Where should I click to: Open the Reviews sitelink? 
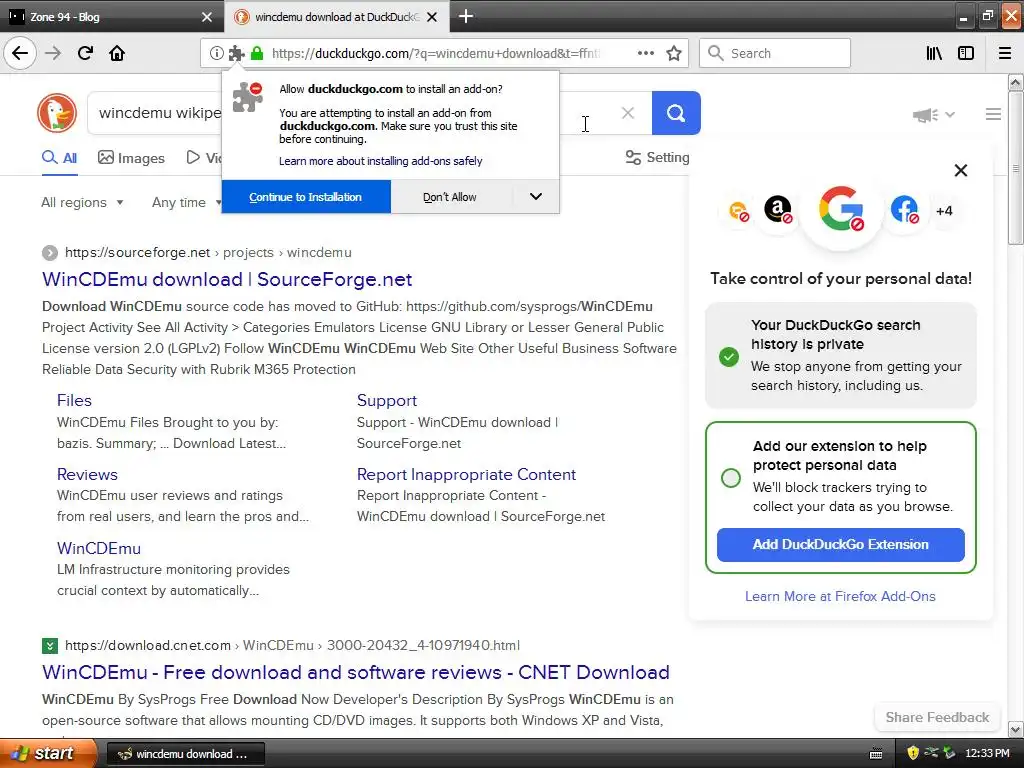click(87, 474)
